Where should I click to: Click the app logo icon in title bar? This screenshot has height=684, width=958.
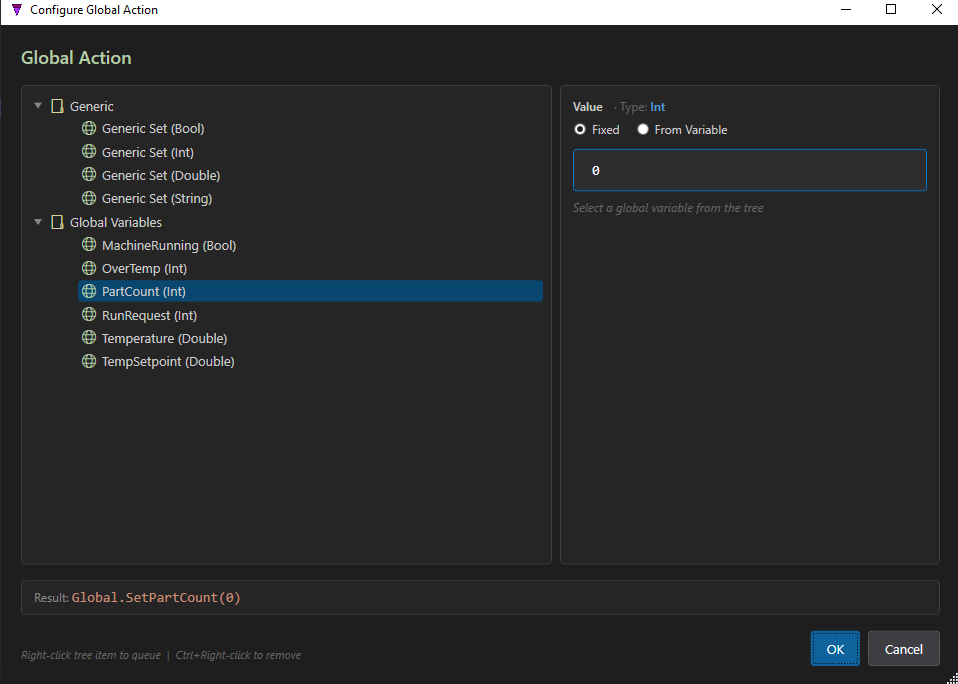(17, 10)
